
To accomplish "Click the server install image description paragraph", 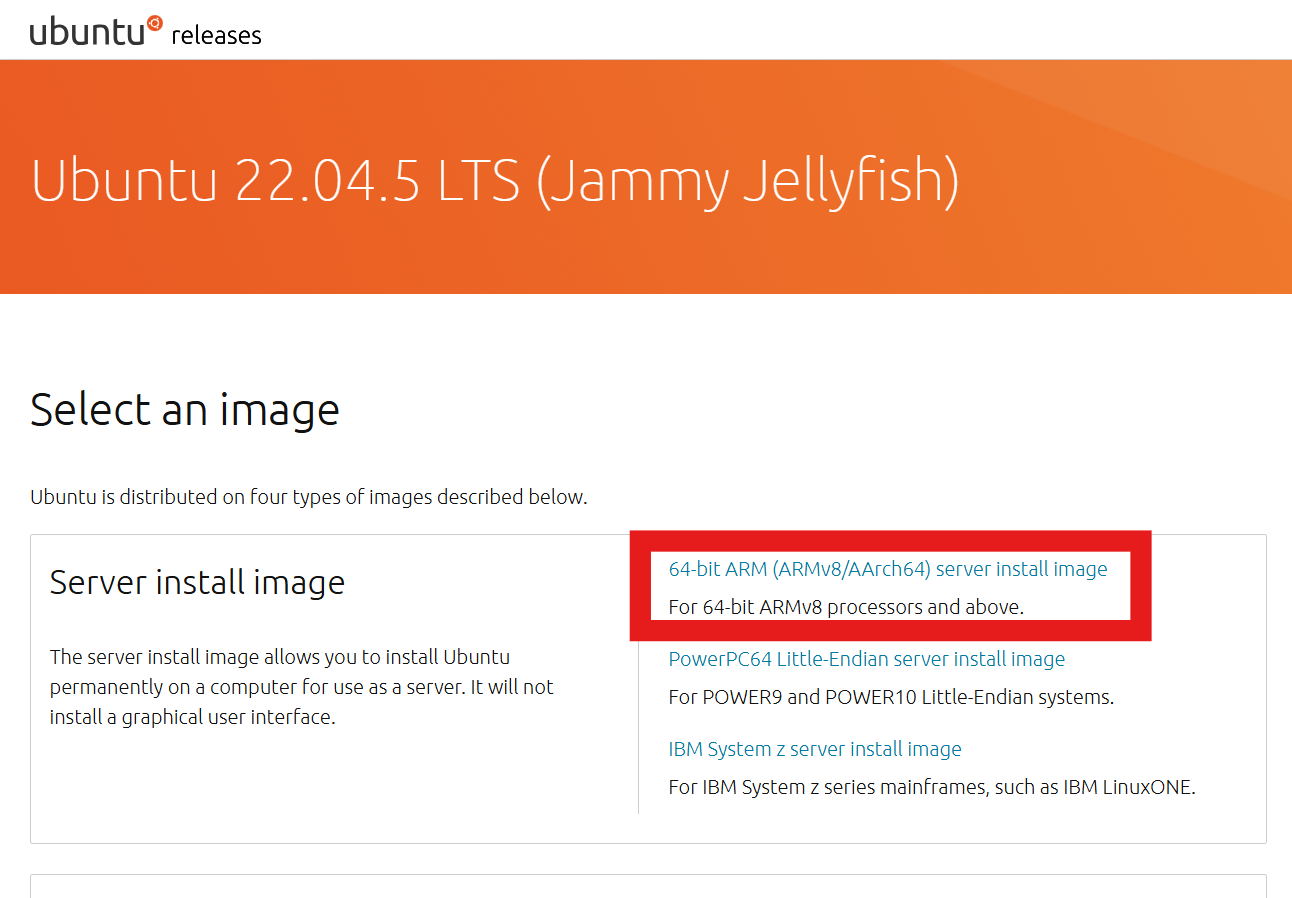I will [301, 687].
